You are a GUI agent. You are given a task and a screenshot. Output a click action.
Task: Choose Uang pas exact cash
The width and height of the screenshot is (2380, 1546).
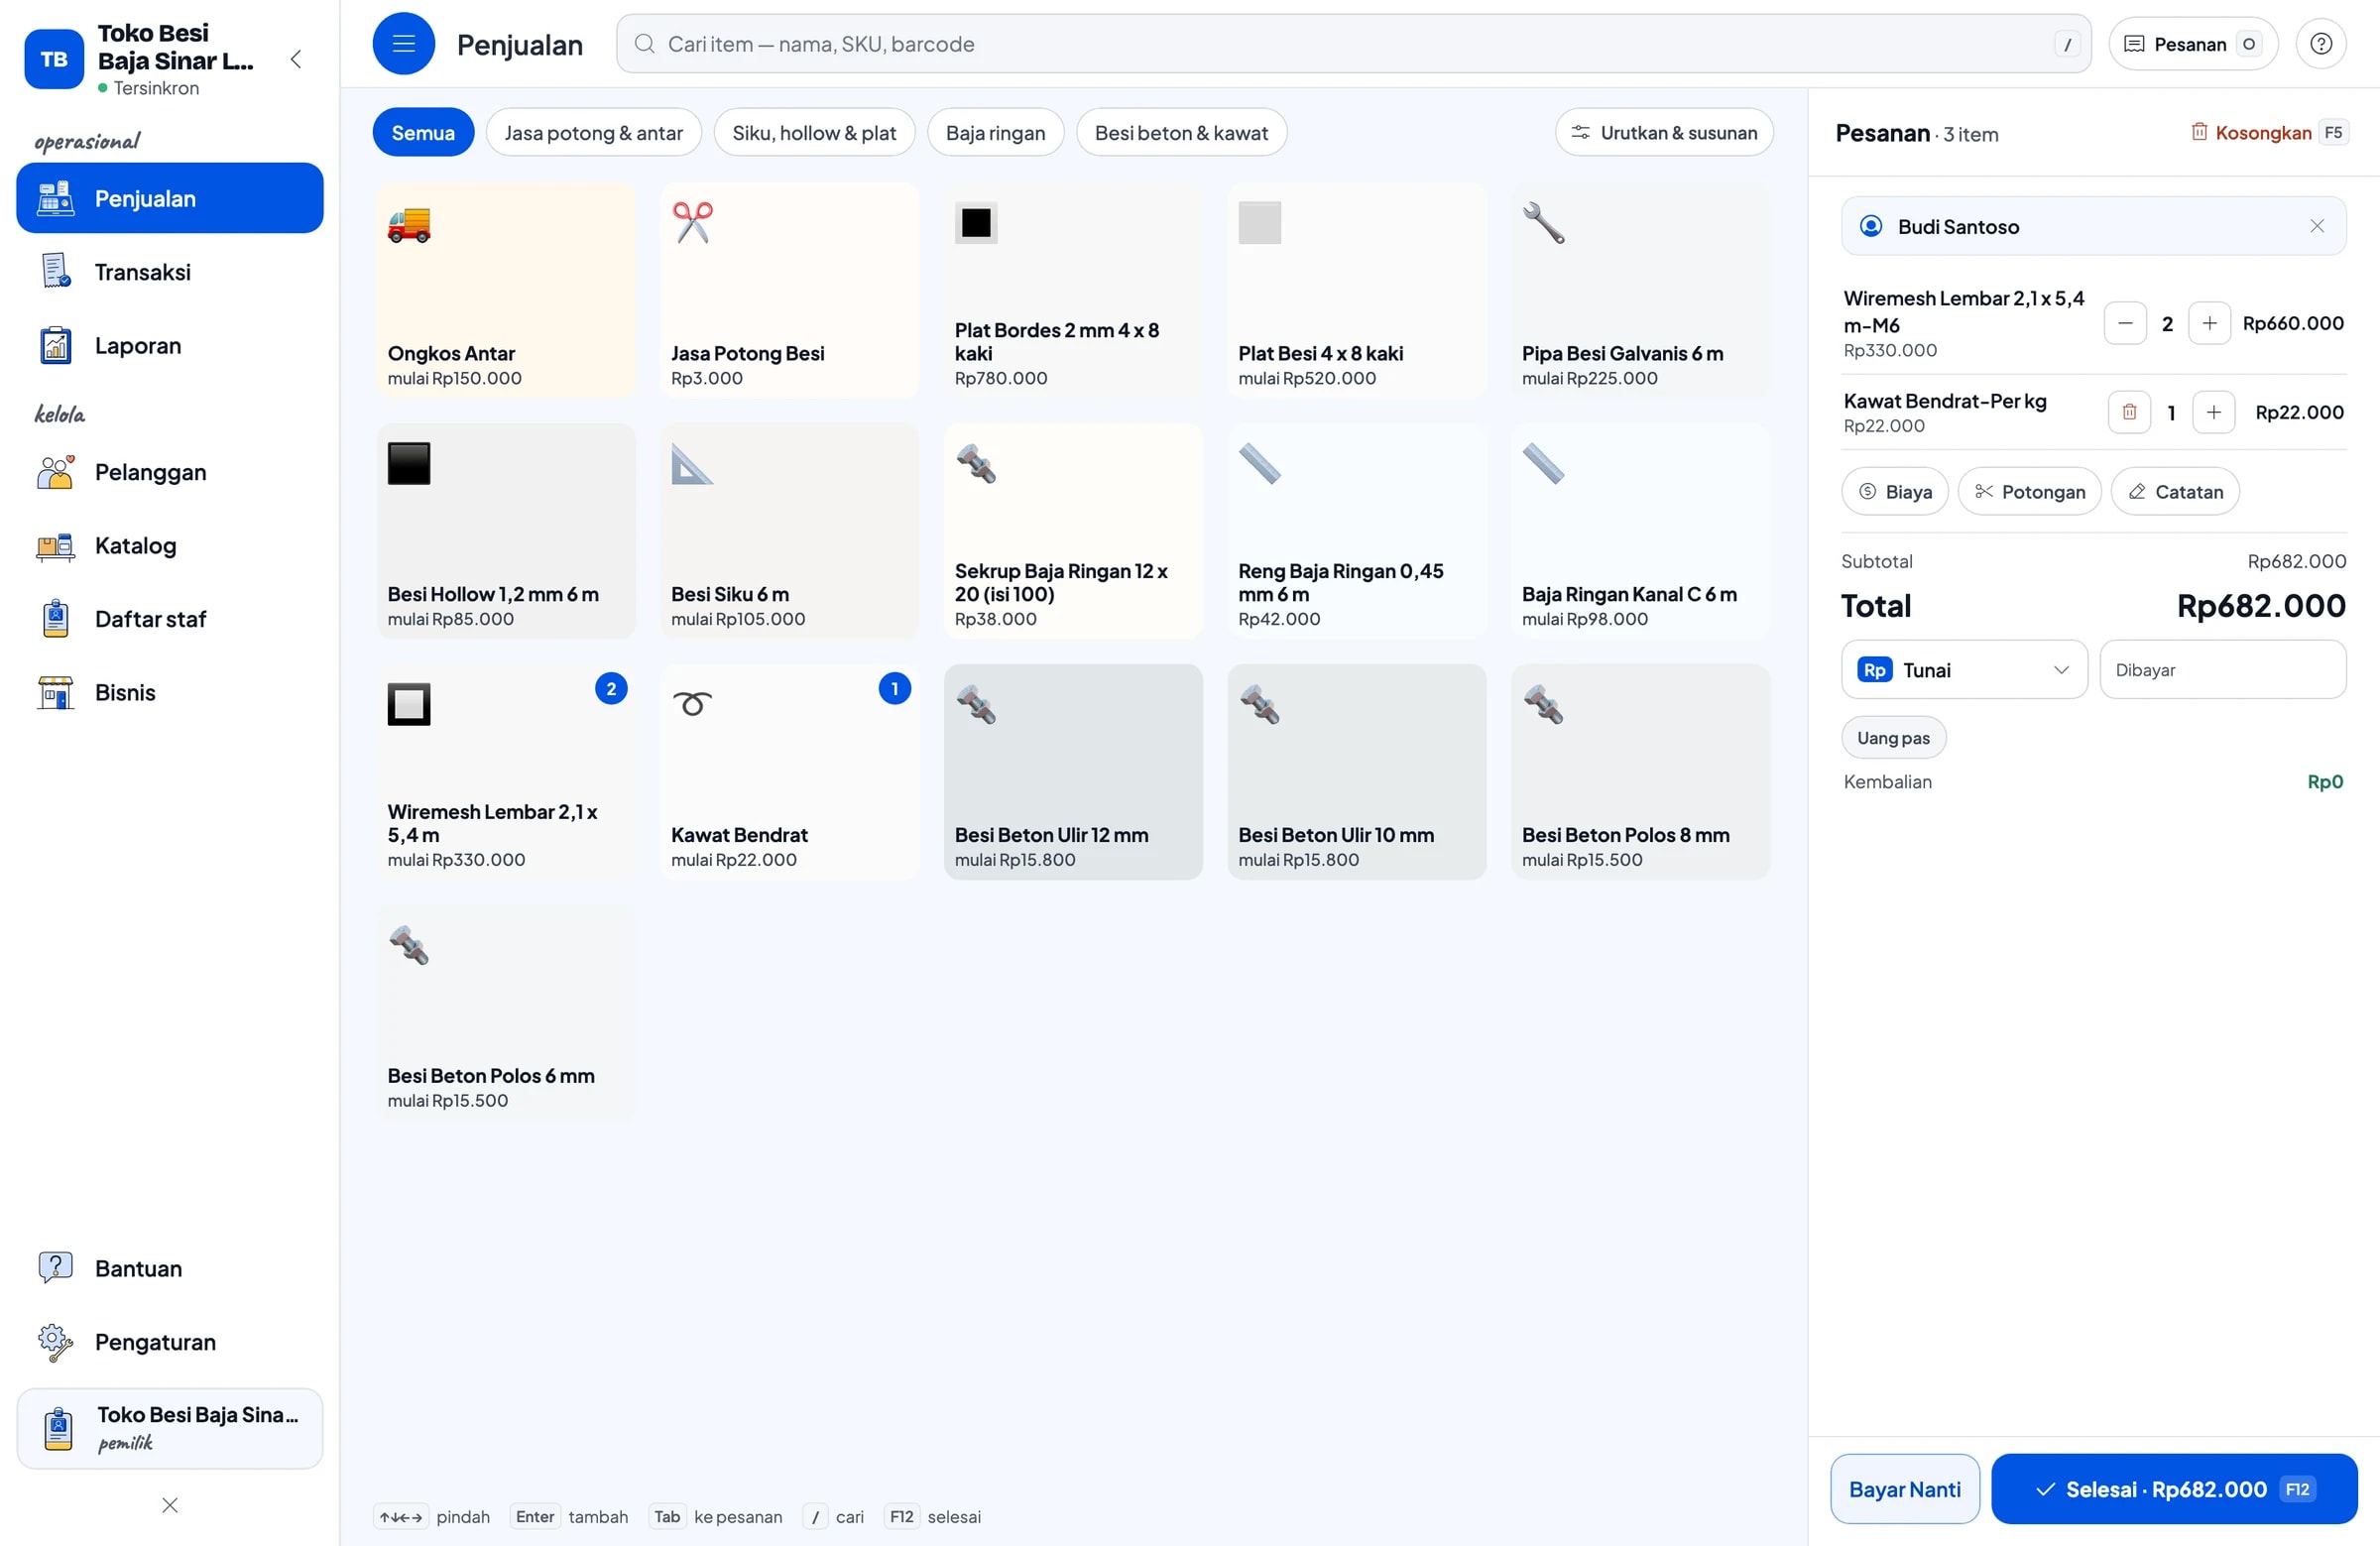(1893, 737)
